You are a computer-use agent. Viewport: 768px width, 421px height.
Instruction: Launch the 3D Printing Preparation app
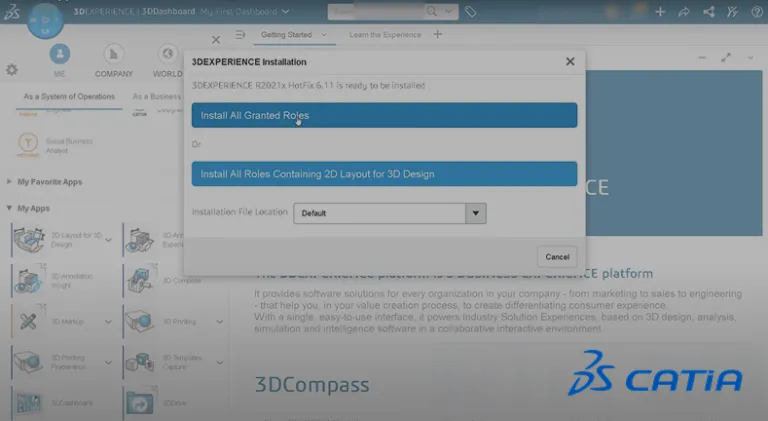coord(28,362)
